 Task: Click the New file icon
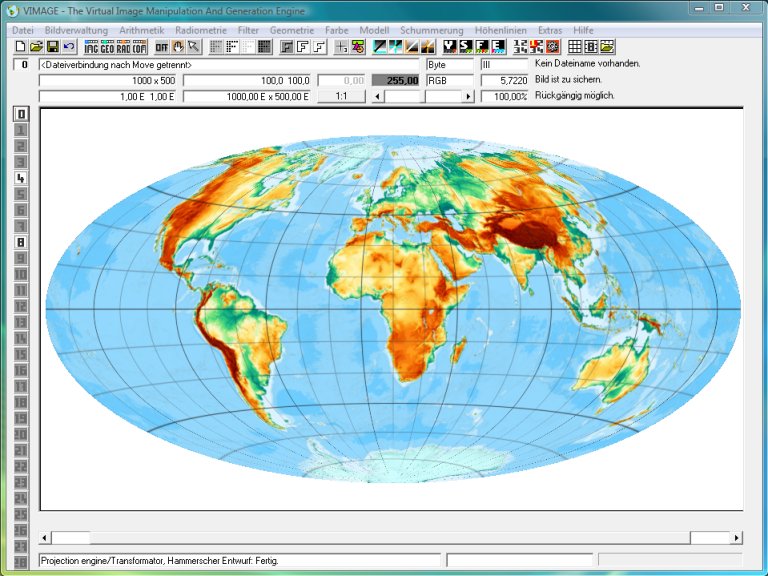[20, 47]
